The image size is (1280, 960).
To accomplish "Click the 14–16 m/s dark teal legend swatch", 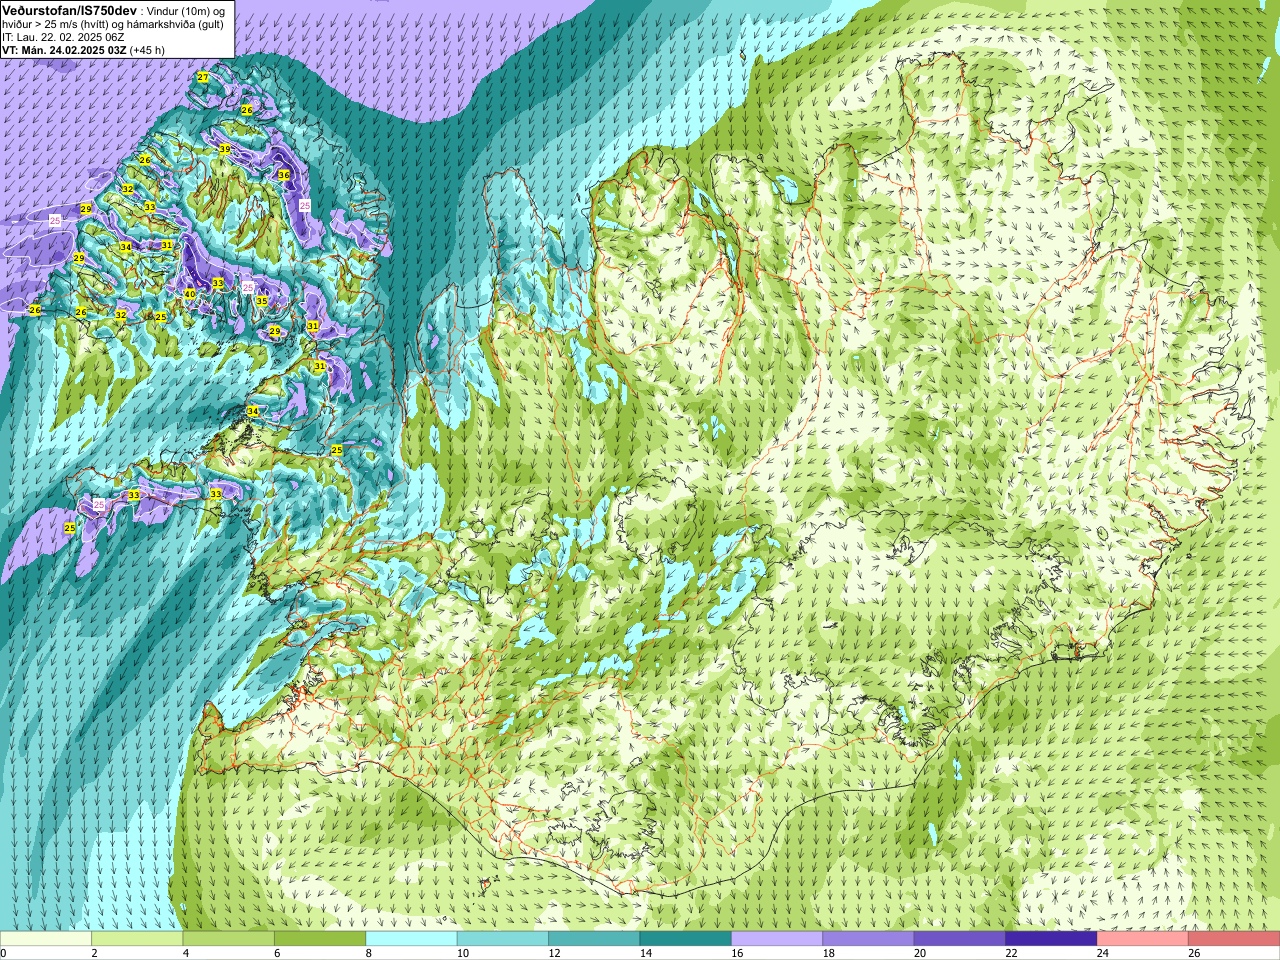I will 685,939.
